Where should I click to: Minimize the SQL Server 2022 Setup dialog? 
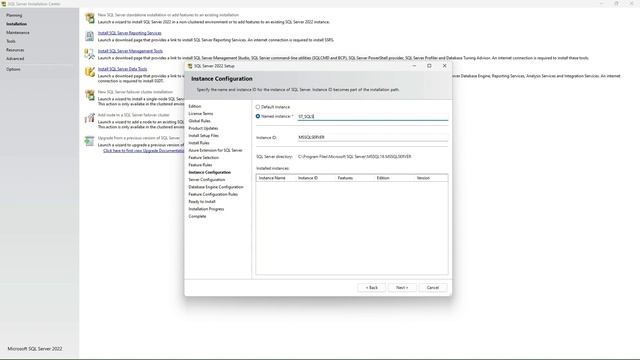(414, 66)
